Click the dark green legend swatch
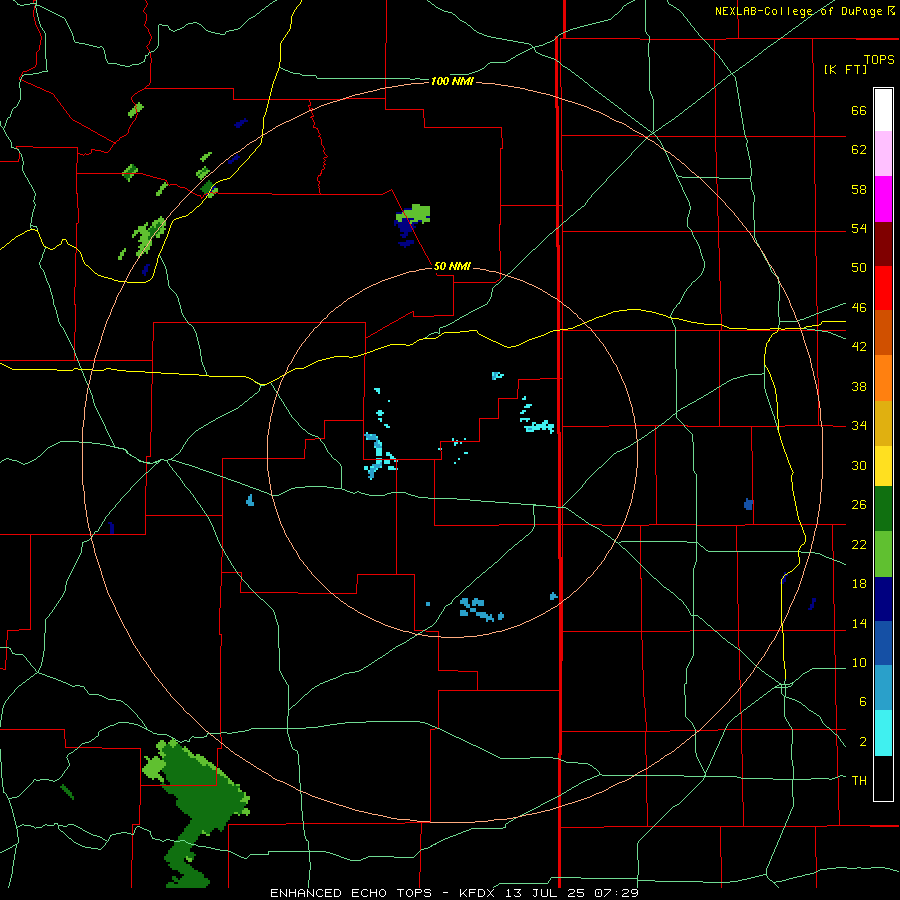 pyautogui.click(x=883, y=509)
